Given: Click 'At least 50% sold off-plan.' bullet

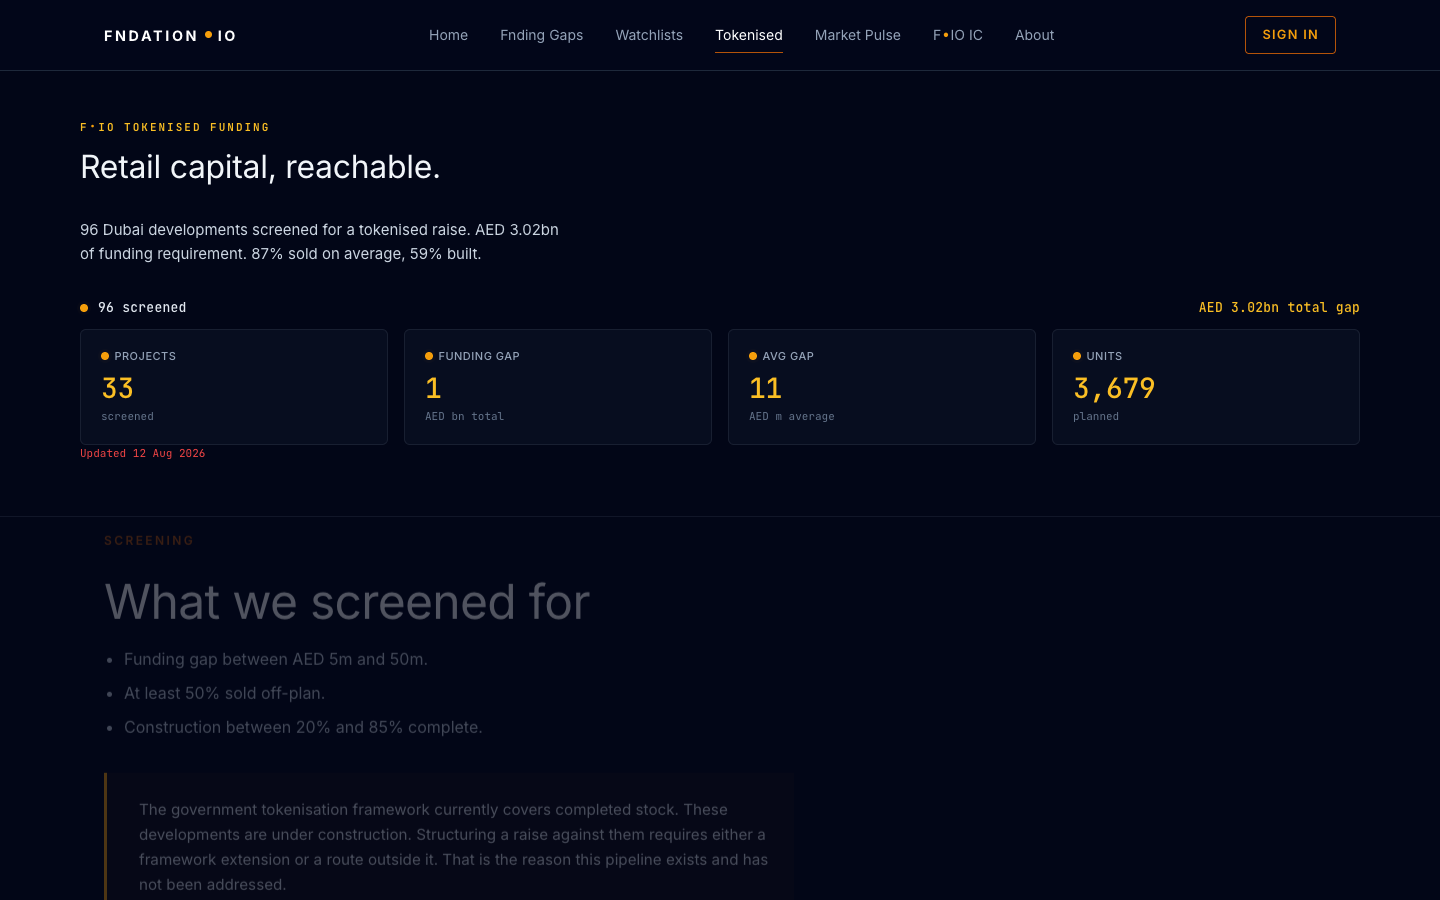Looking at the screenshot, I should click(224, 693).
